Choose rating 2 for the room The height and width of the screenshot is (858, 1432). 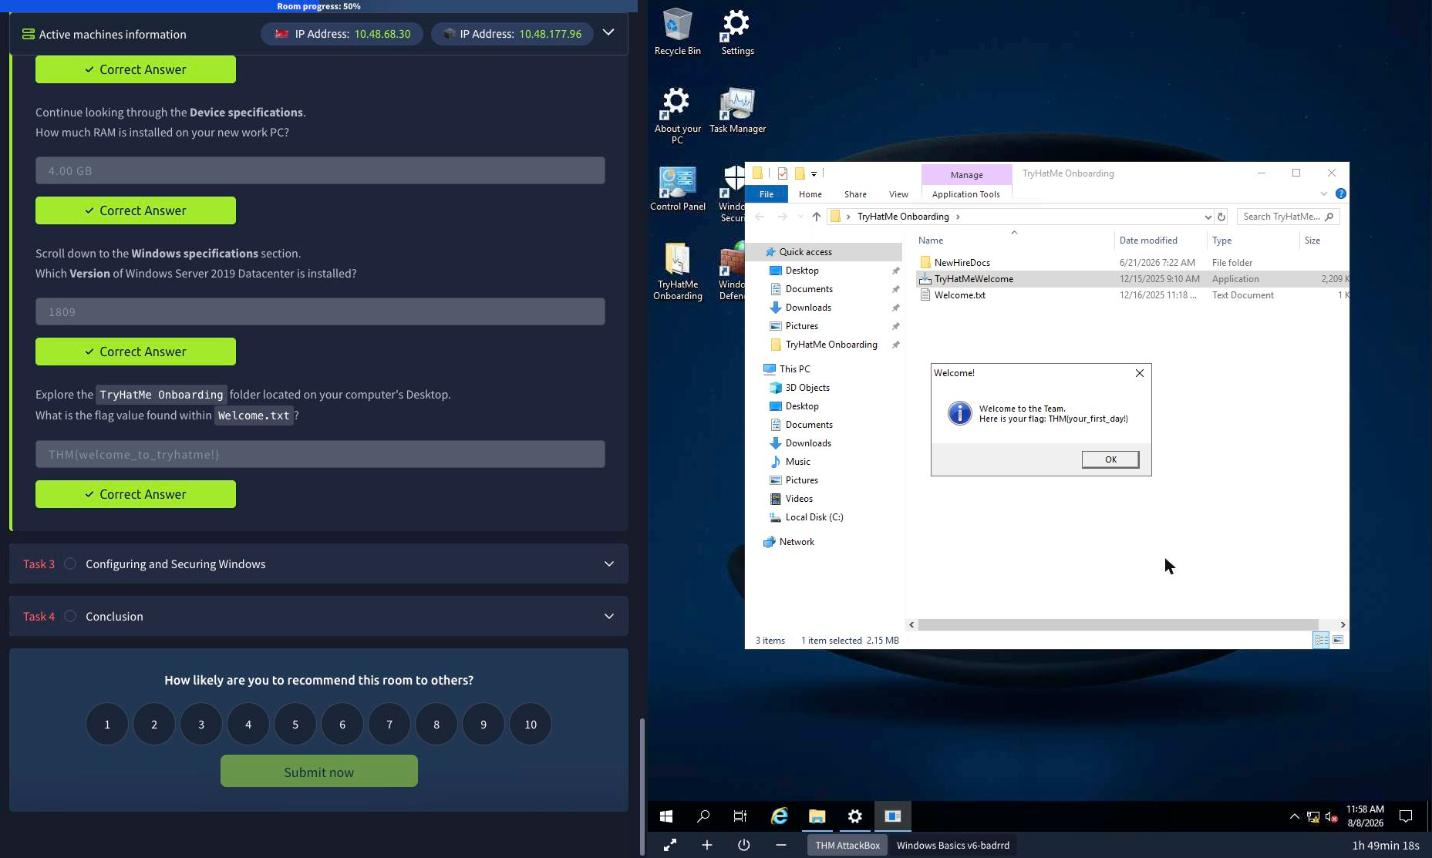pyautogui.click(x=154, y=724)
